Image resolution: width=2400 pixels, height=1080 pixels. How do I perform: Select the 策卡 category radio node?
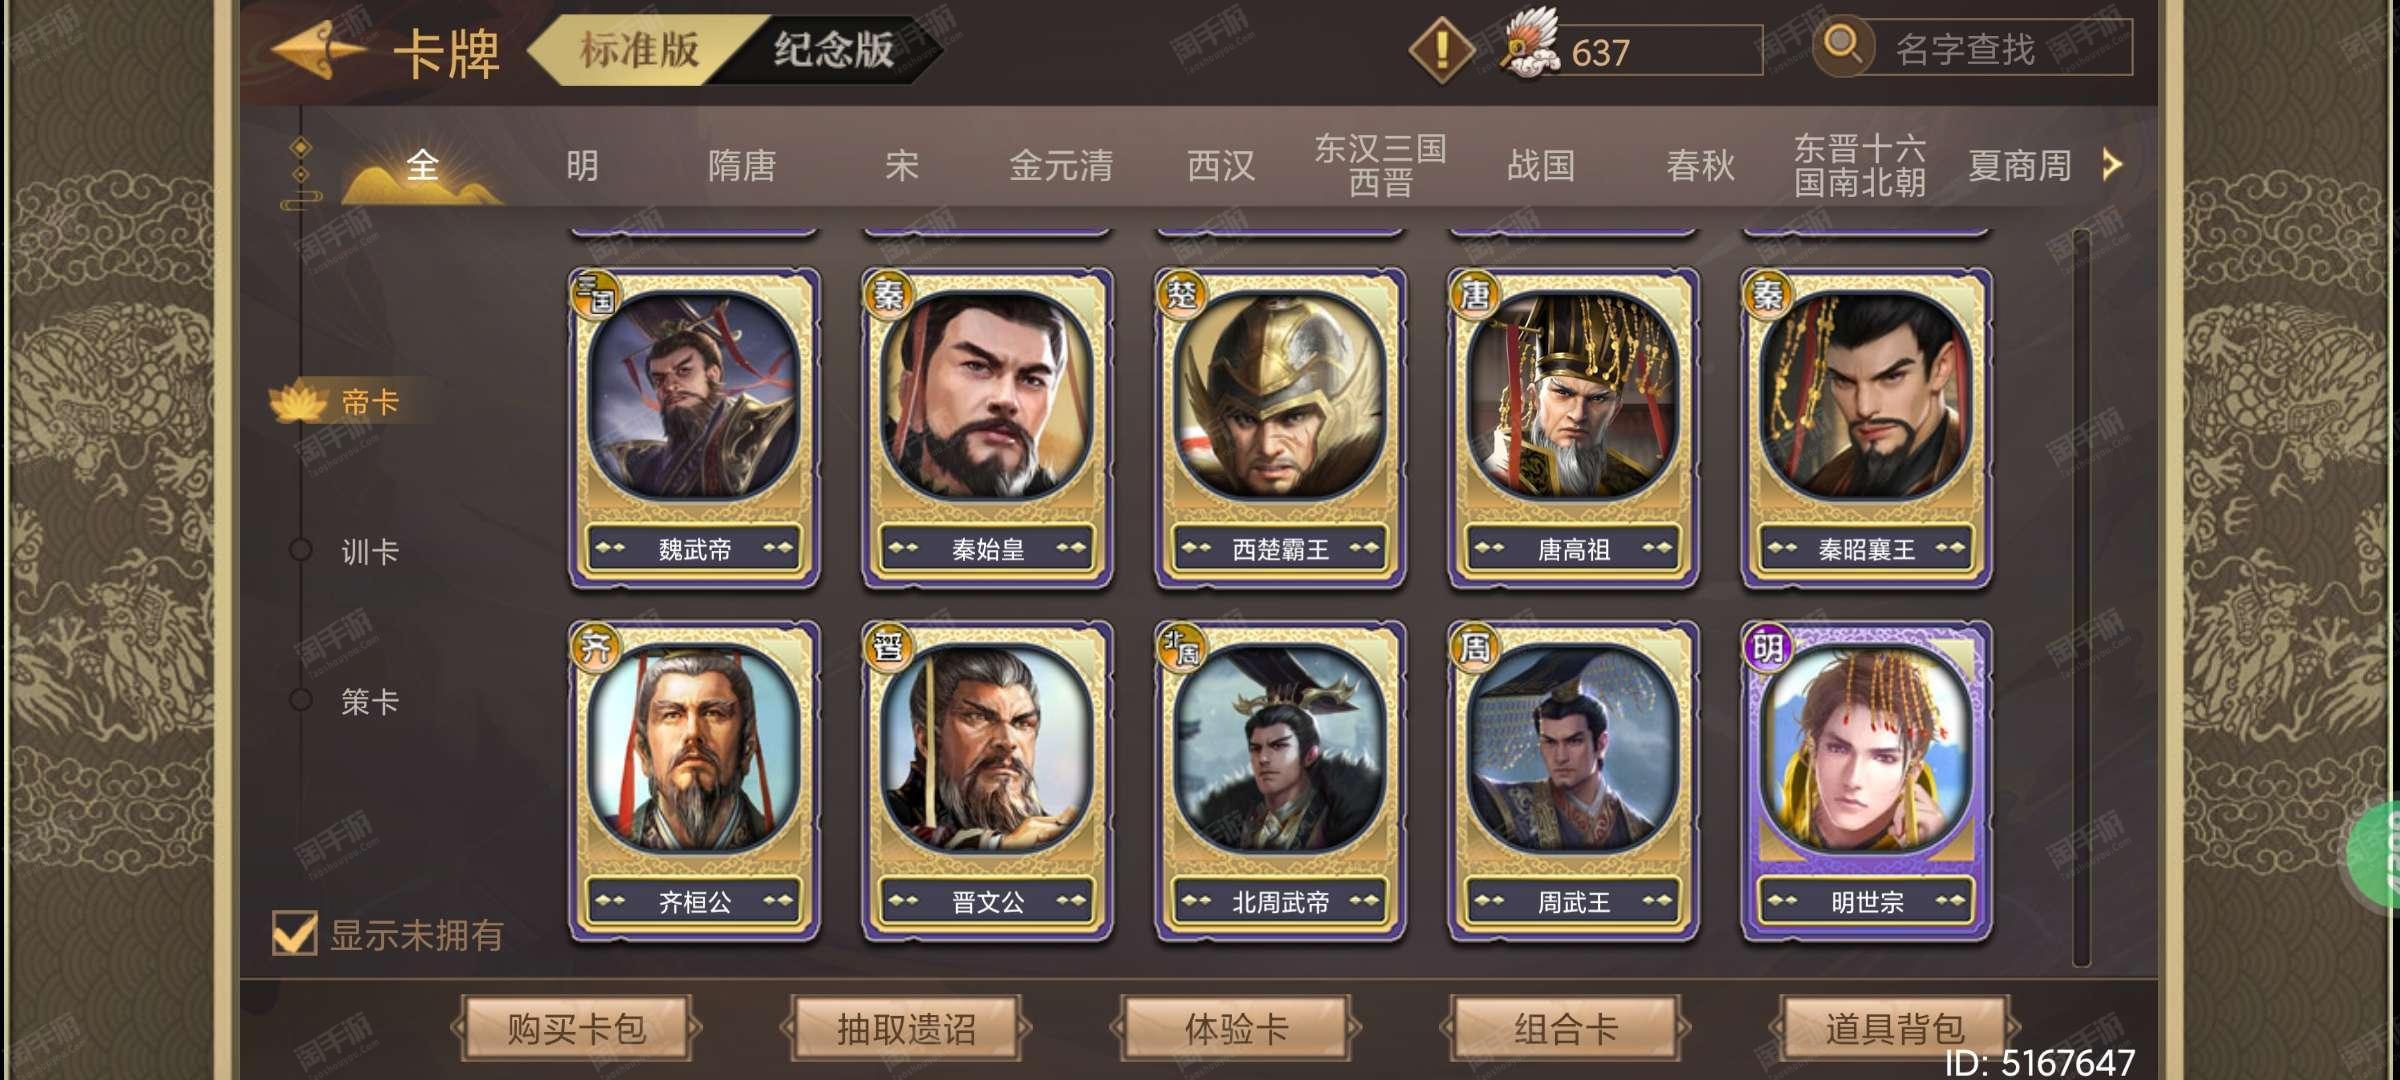click(x=300, y=700)
